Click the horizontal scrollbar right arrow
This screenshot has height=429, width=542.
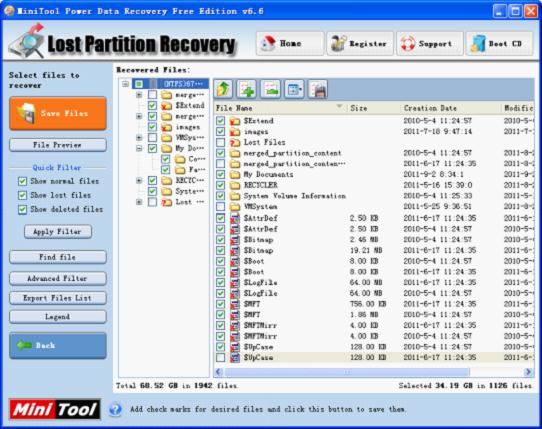[528, 372]
